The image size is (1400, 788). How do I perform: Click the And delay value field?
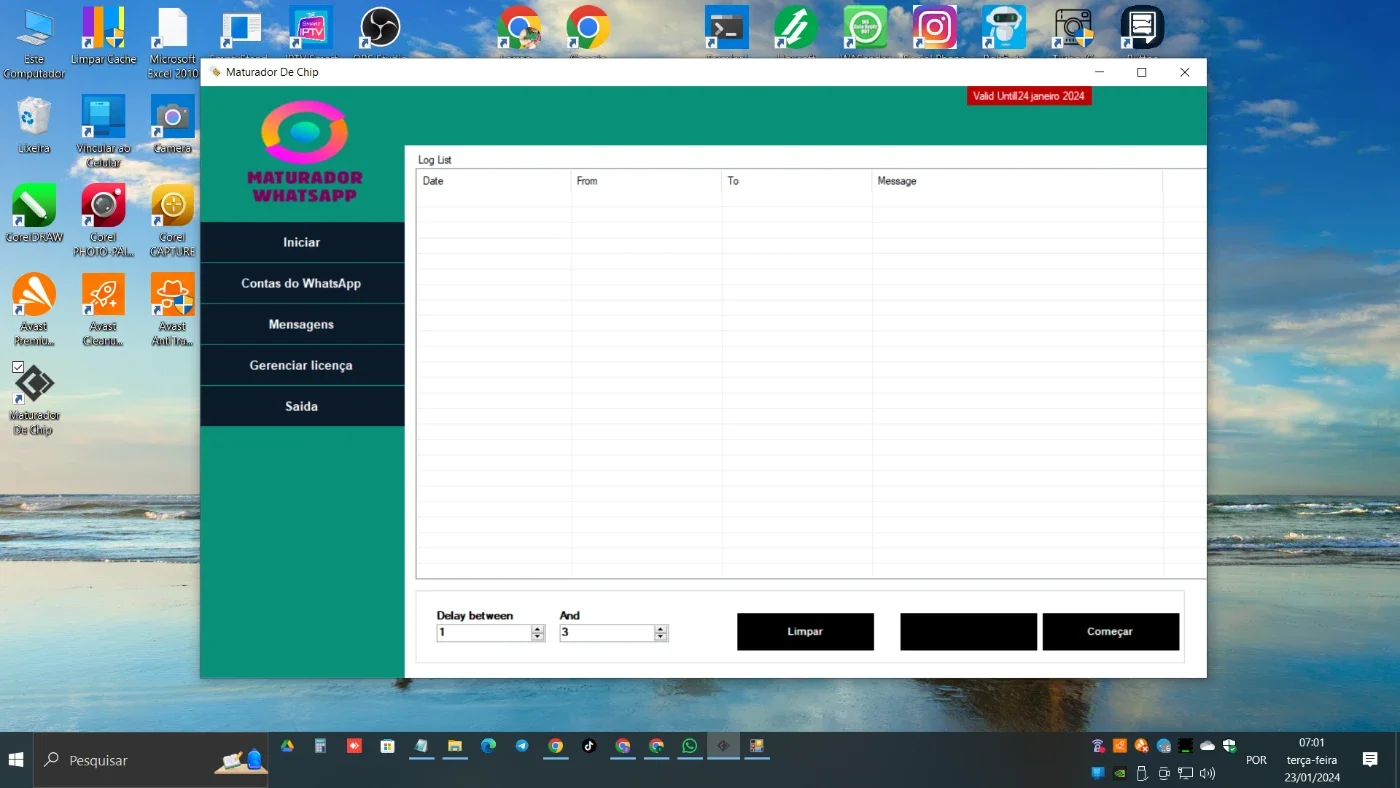click(607, 633)
